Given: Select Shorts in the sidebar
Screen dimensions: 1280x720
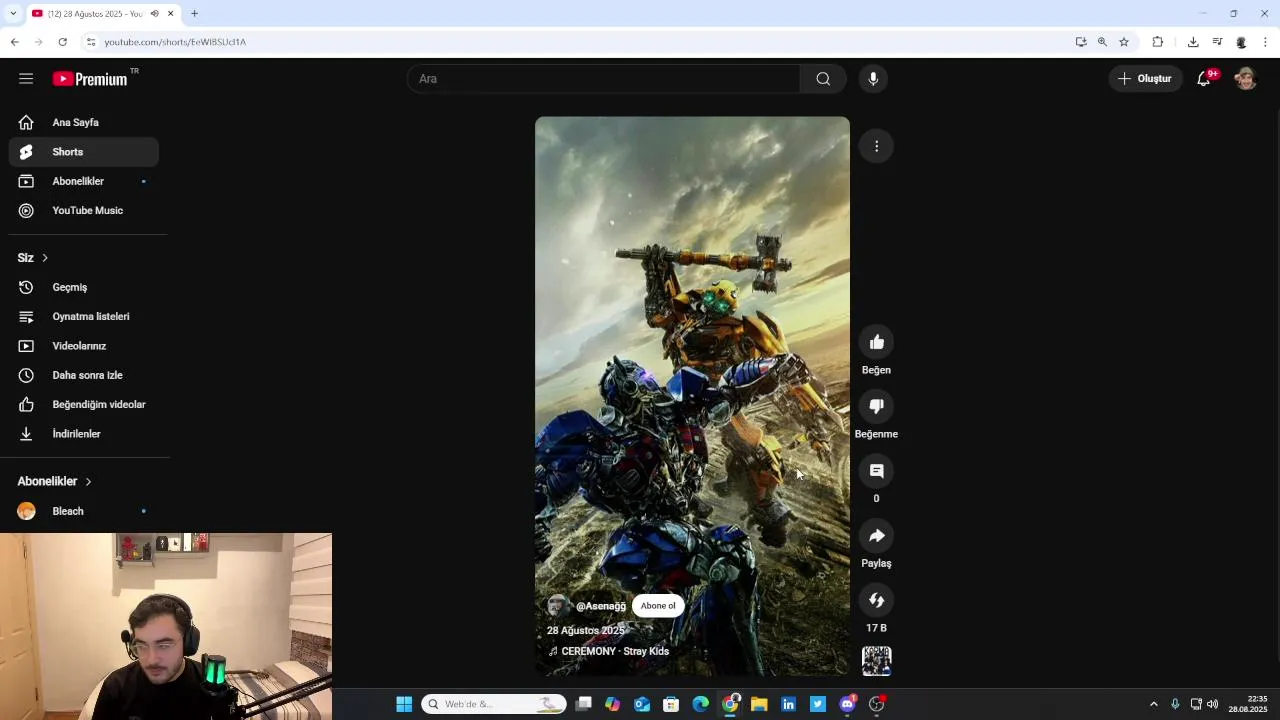Looking at the screenshot, I should click(84, 152).
